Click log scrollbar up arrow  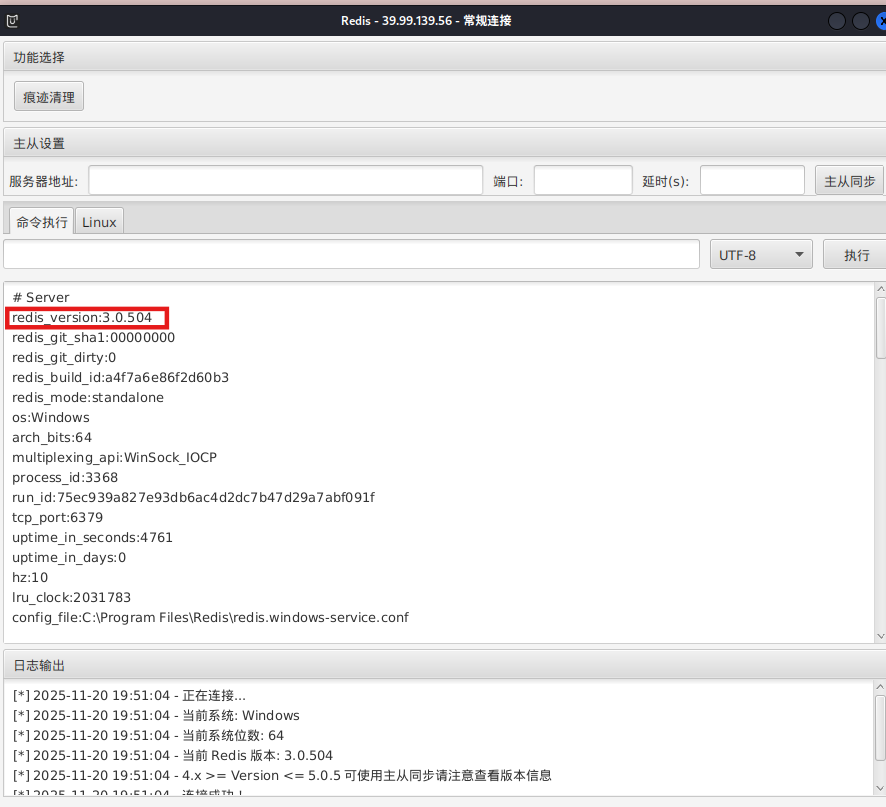pos(880,687)
